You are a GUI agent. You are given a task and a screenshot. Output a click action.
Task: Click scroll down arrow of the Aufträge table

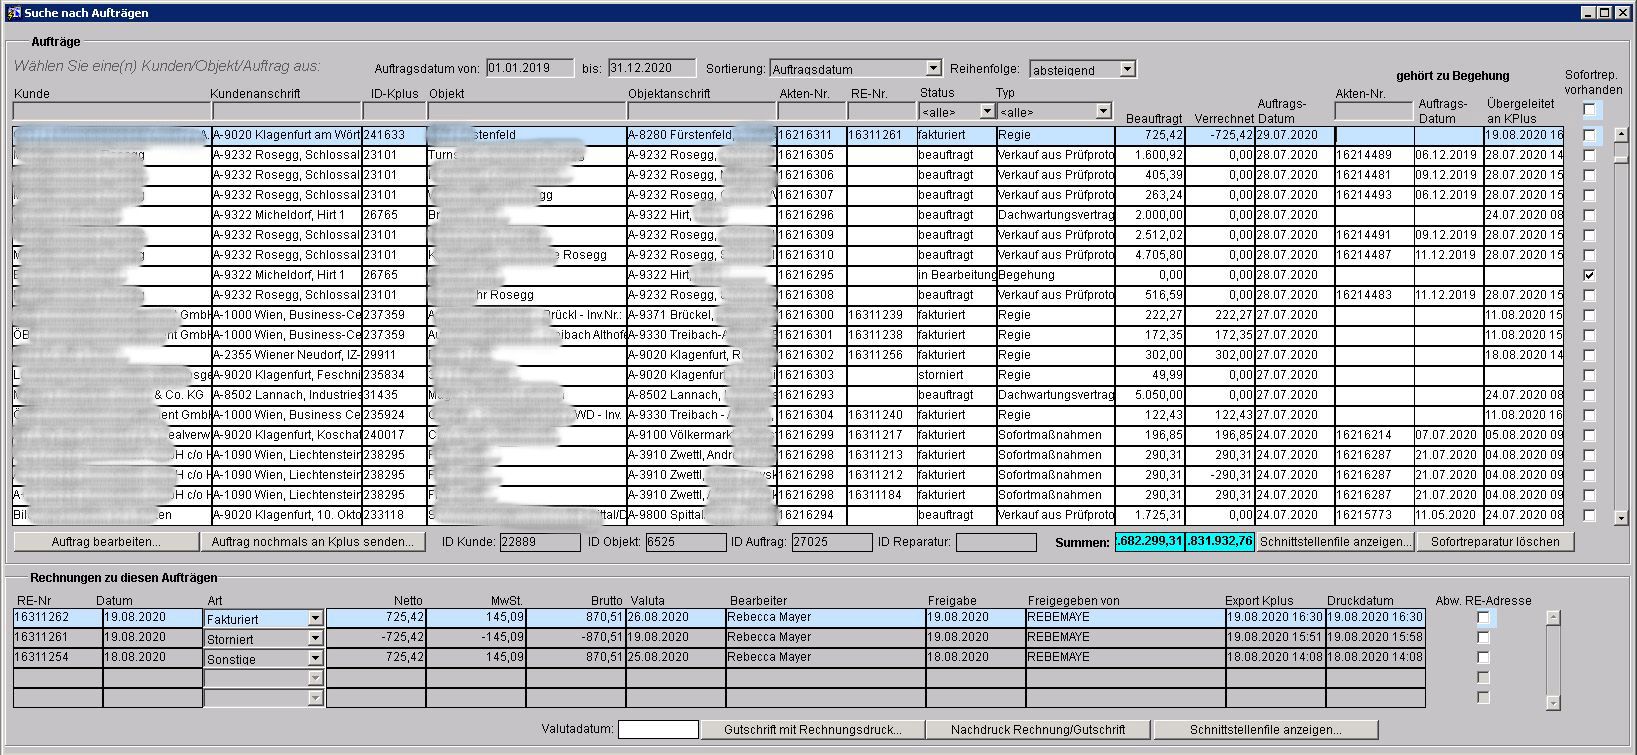[x=1621, y=517]
